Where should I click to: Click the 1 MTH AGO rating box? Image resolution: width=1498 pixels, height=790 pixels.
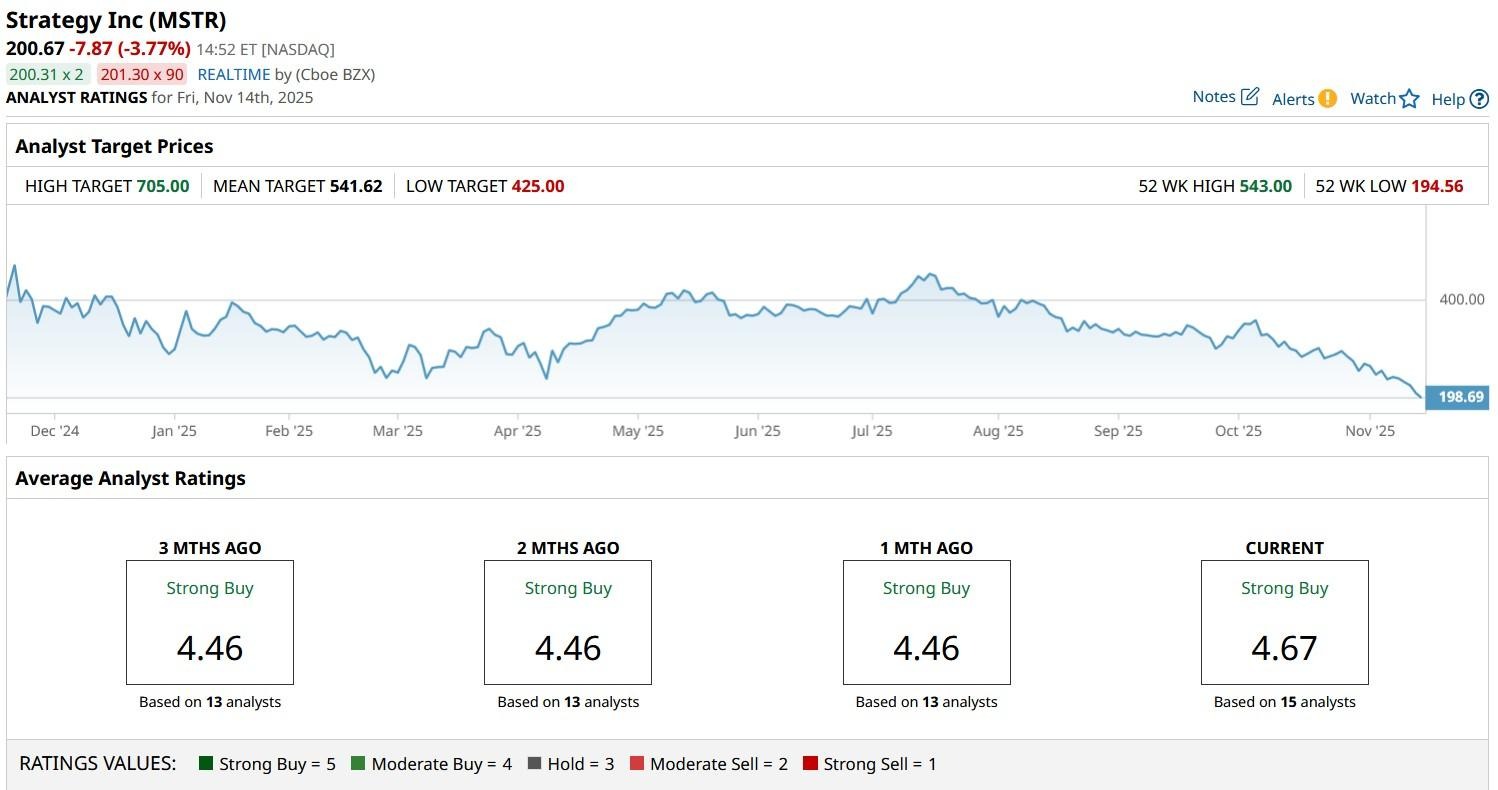pyautogui.click(x=926, y=622)
